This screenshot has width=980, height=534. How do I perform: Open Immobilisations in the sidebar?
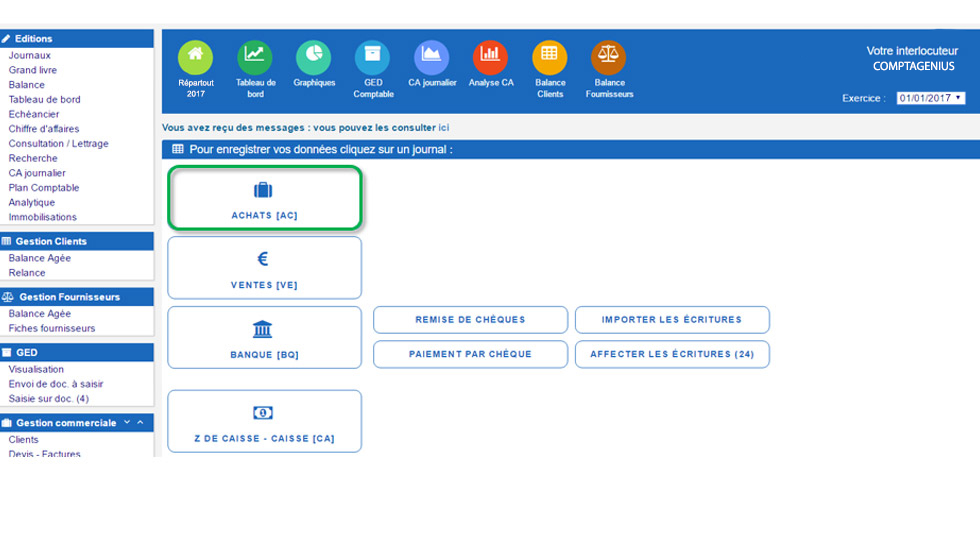coord(42,217)
